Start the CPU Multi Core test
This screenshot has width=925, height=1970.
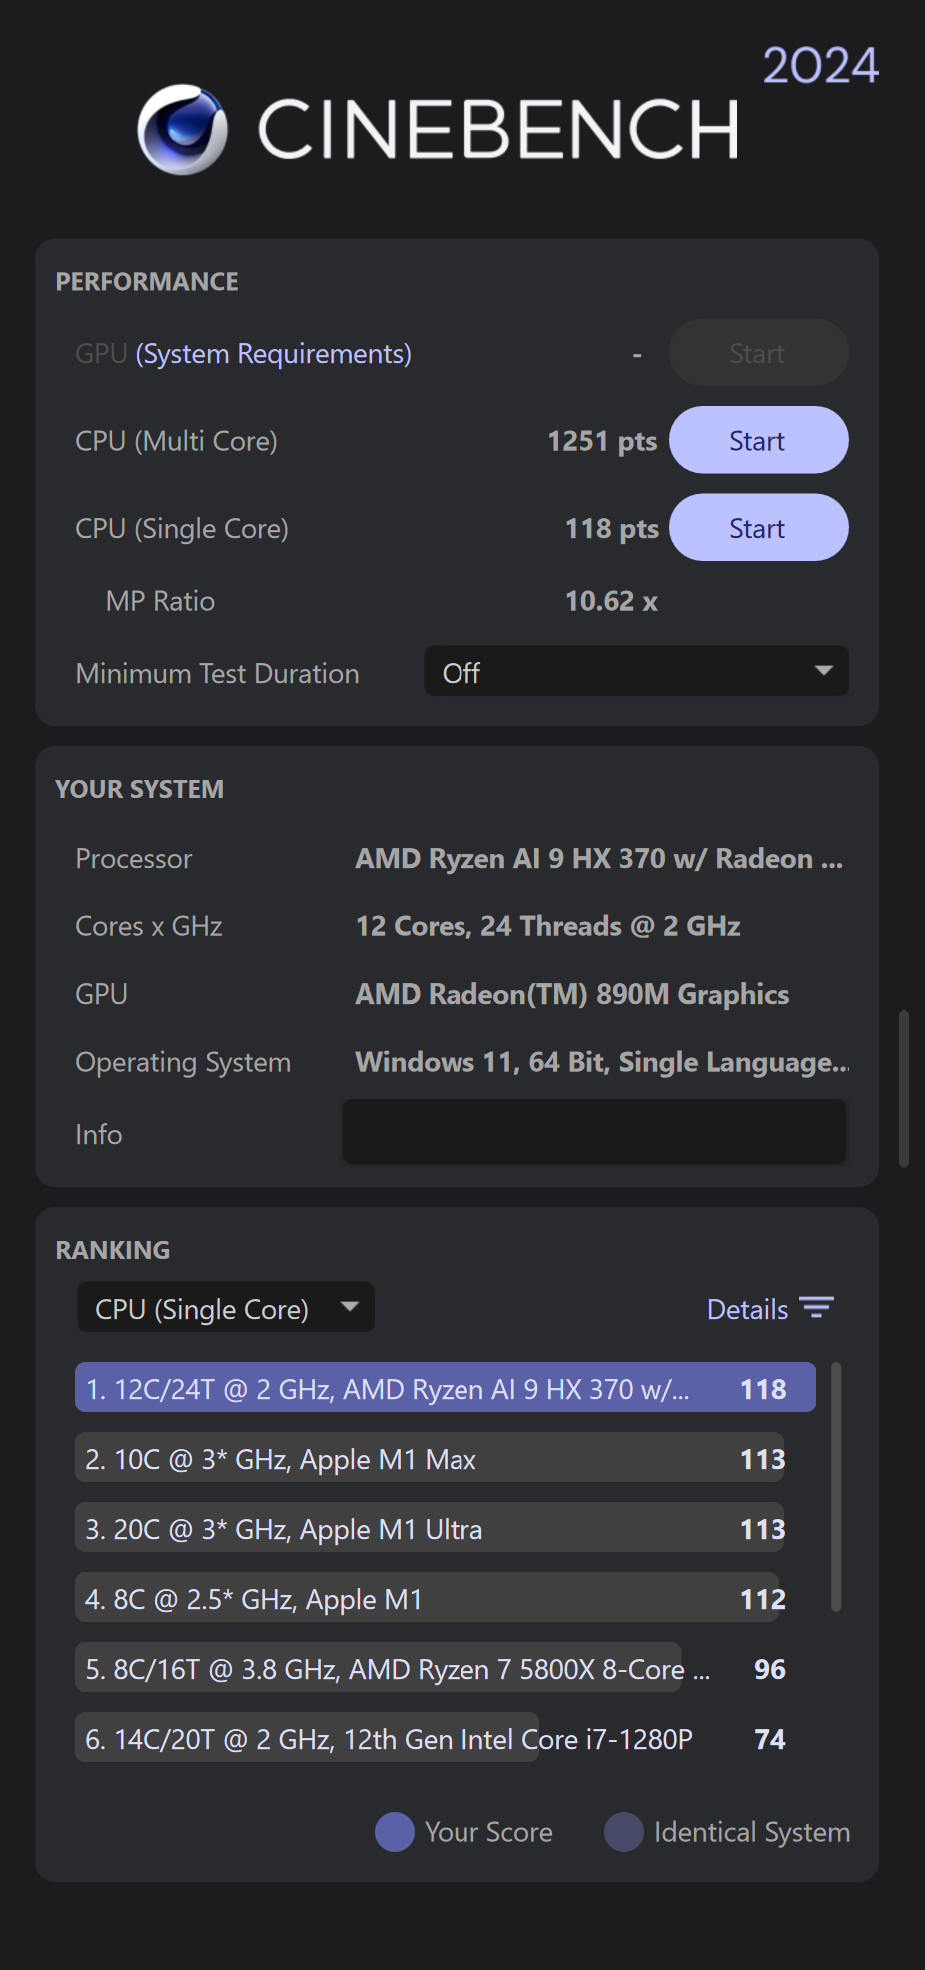[758, 440]
